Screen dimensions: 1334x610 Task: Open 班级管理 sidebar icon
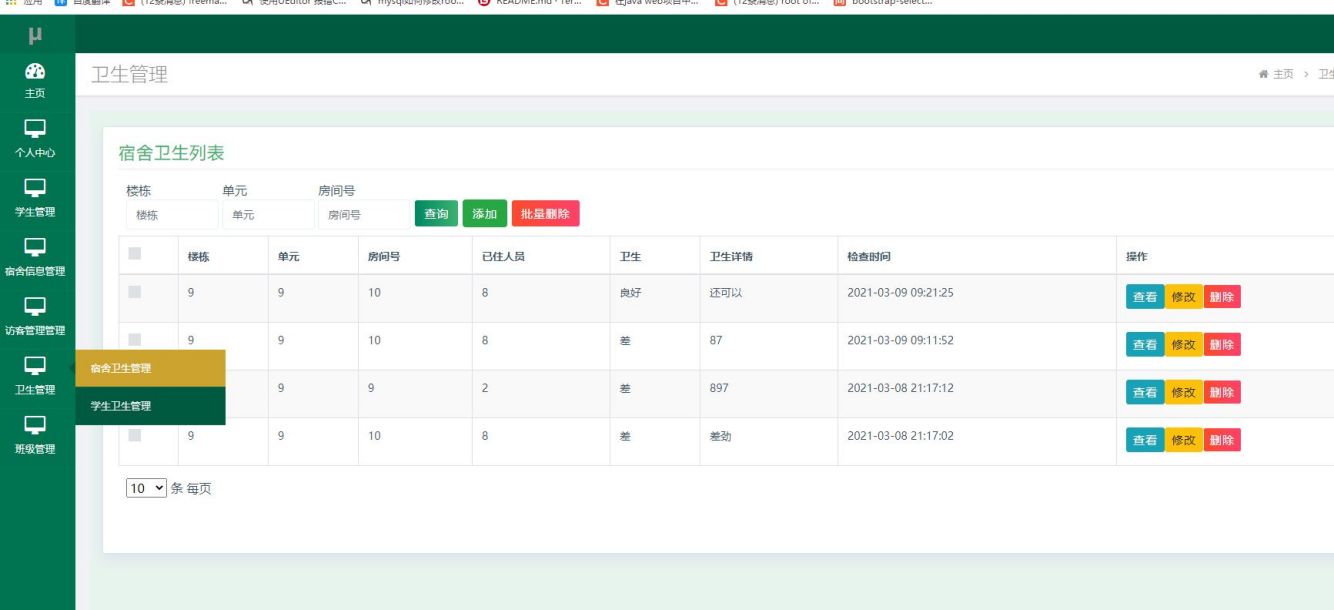tap(35, 424)
